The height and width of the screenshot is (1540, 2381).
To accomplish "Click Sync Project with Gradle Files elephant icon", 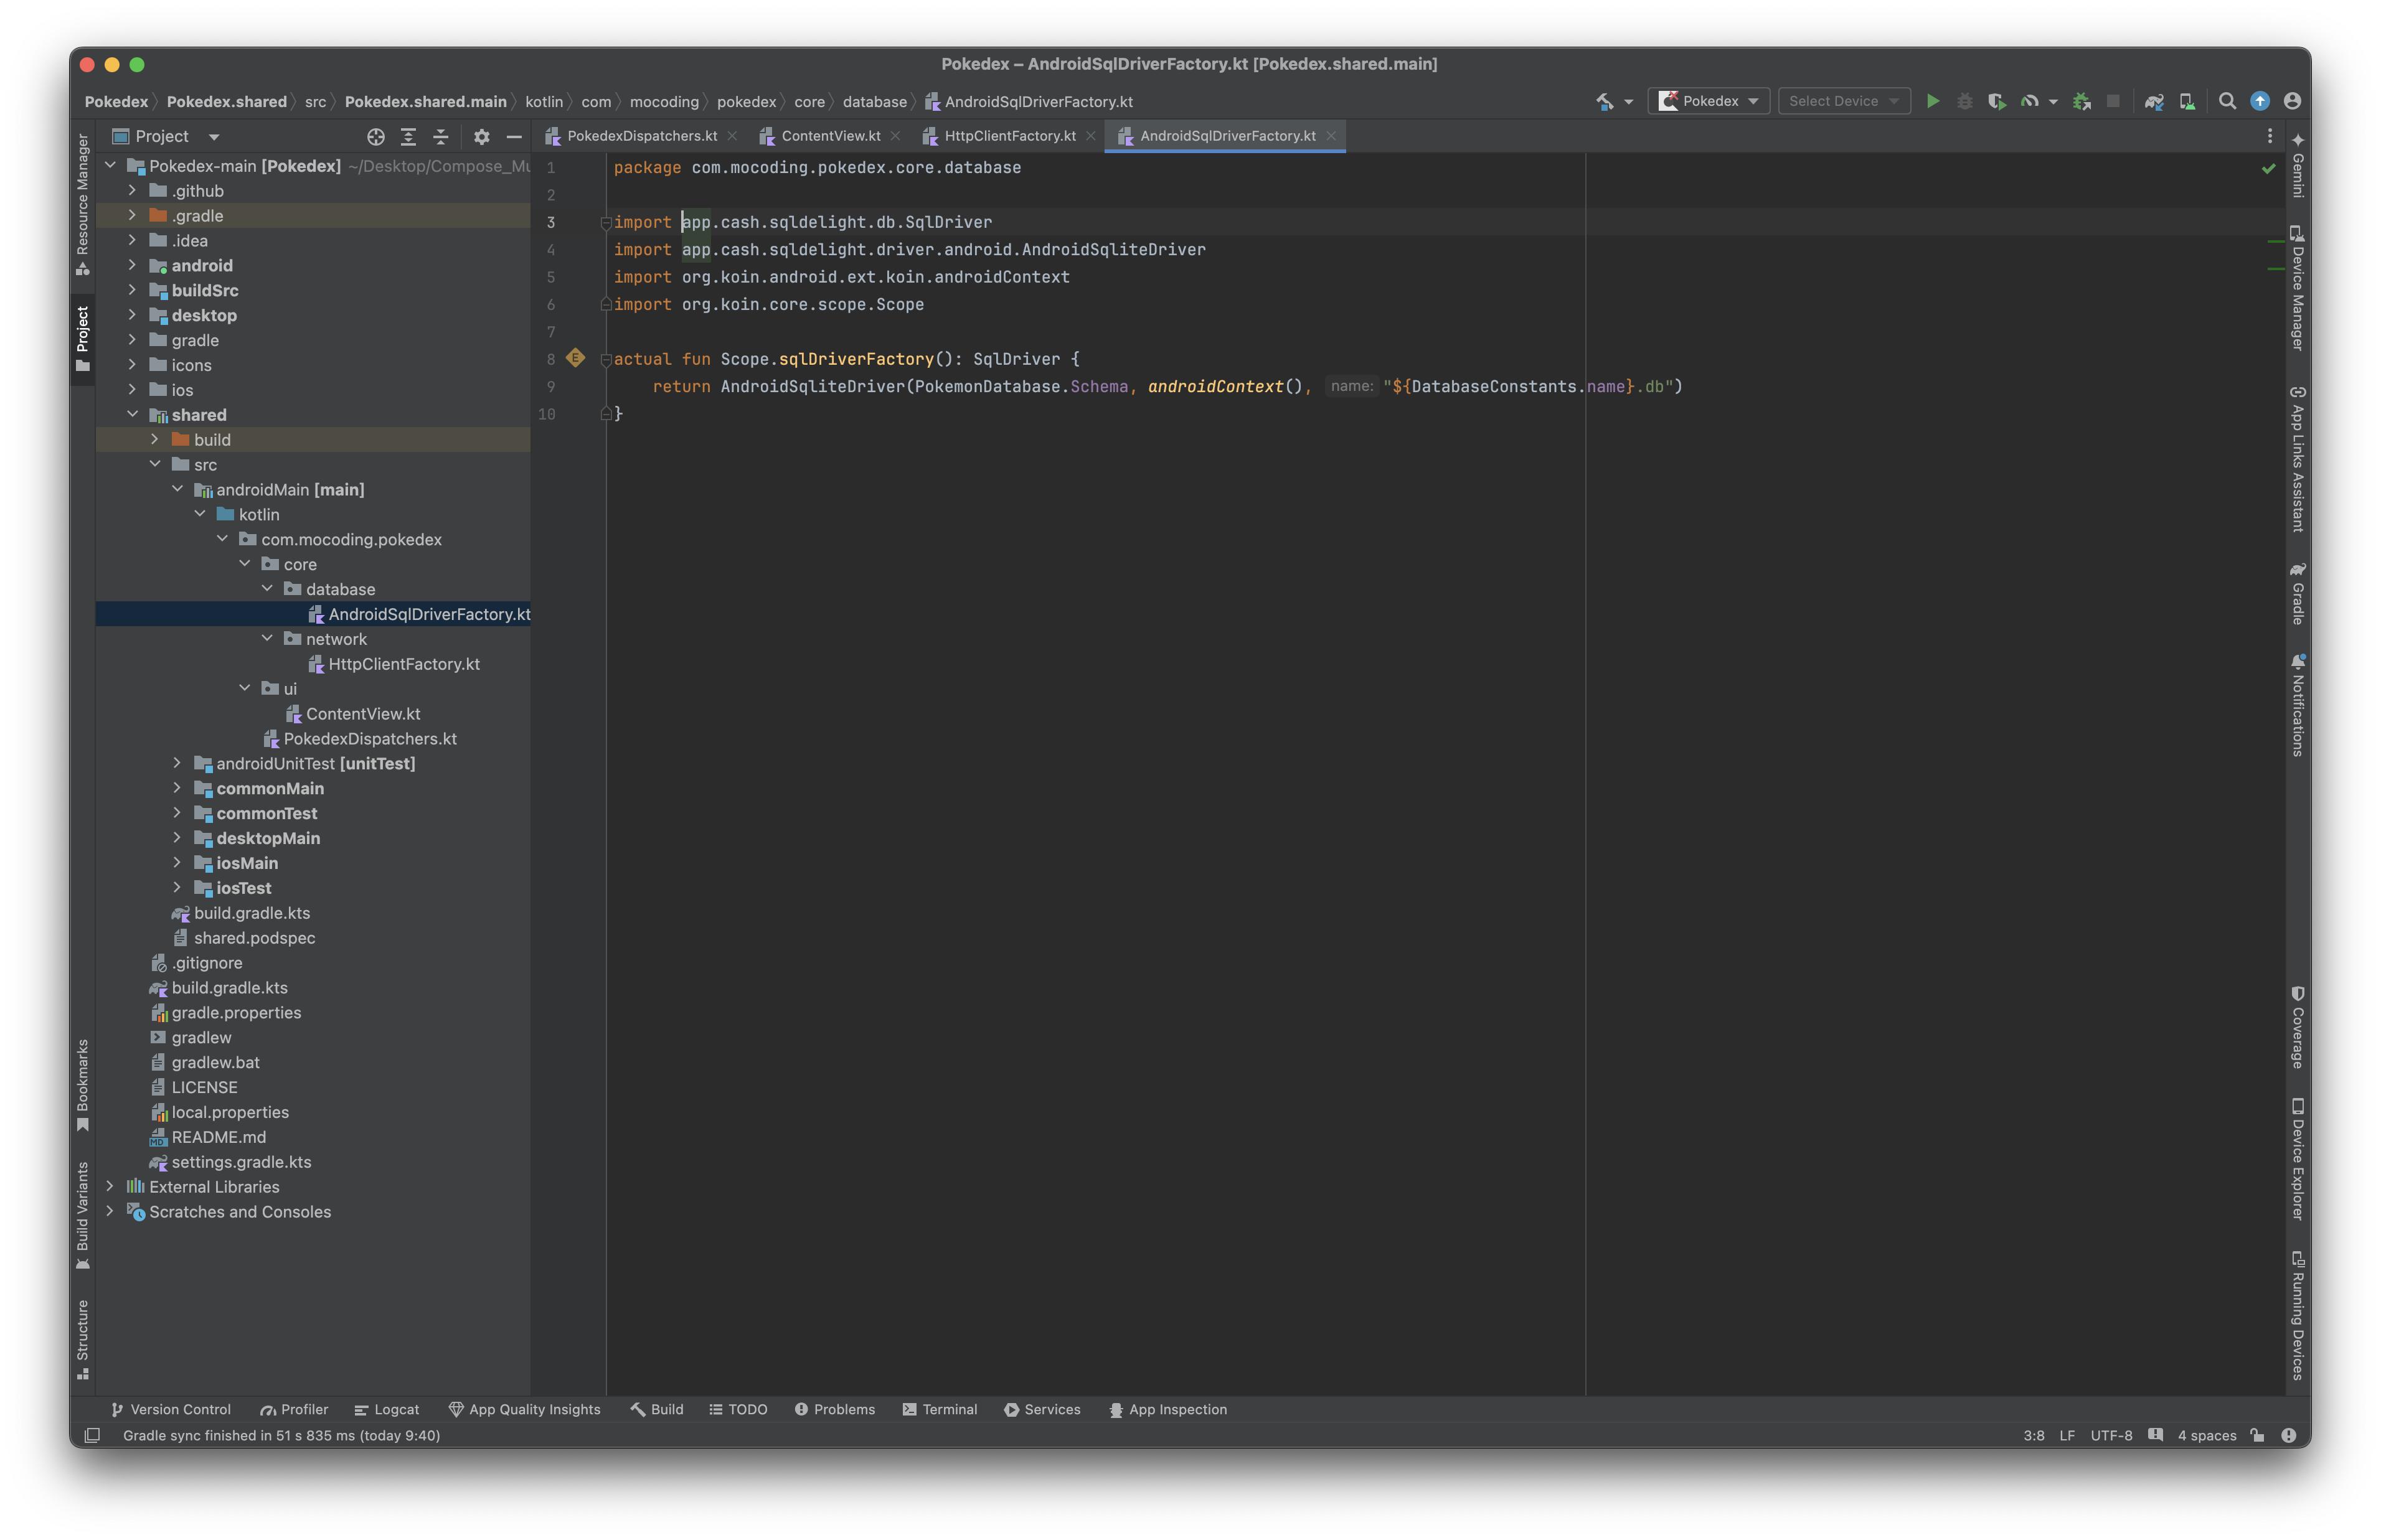I will 2154,101.
